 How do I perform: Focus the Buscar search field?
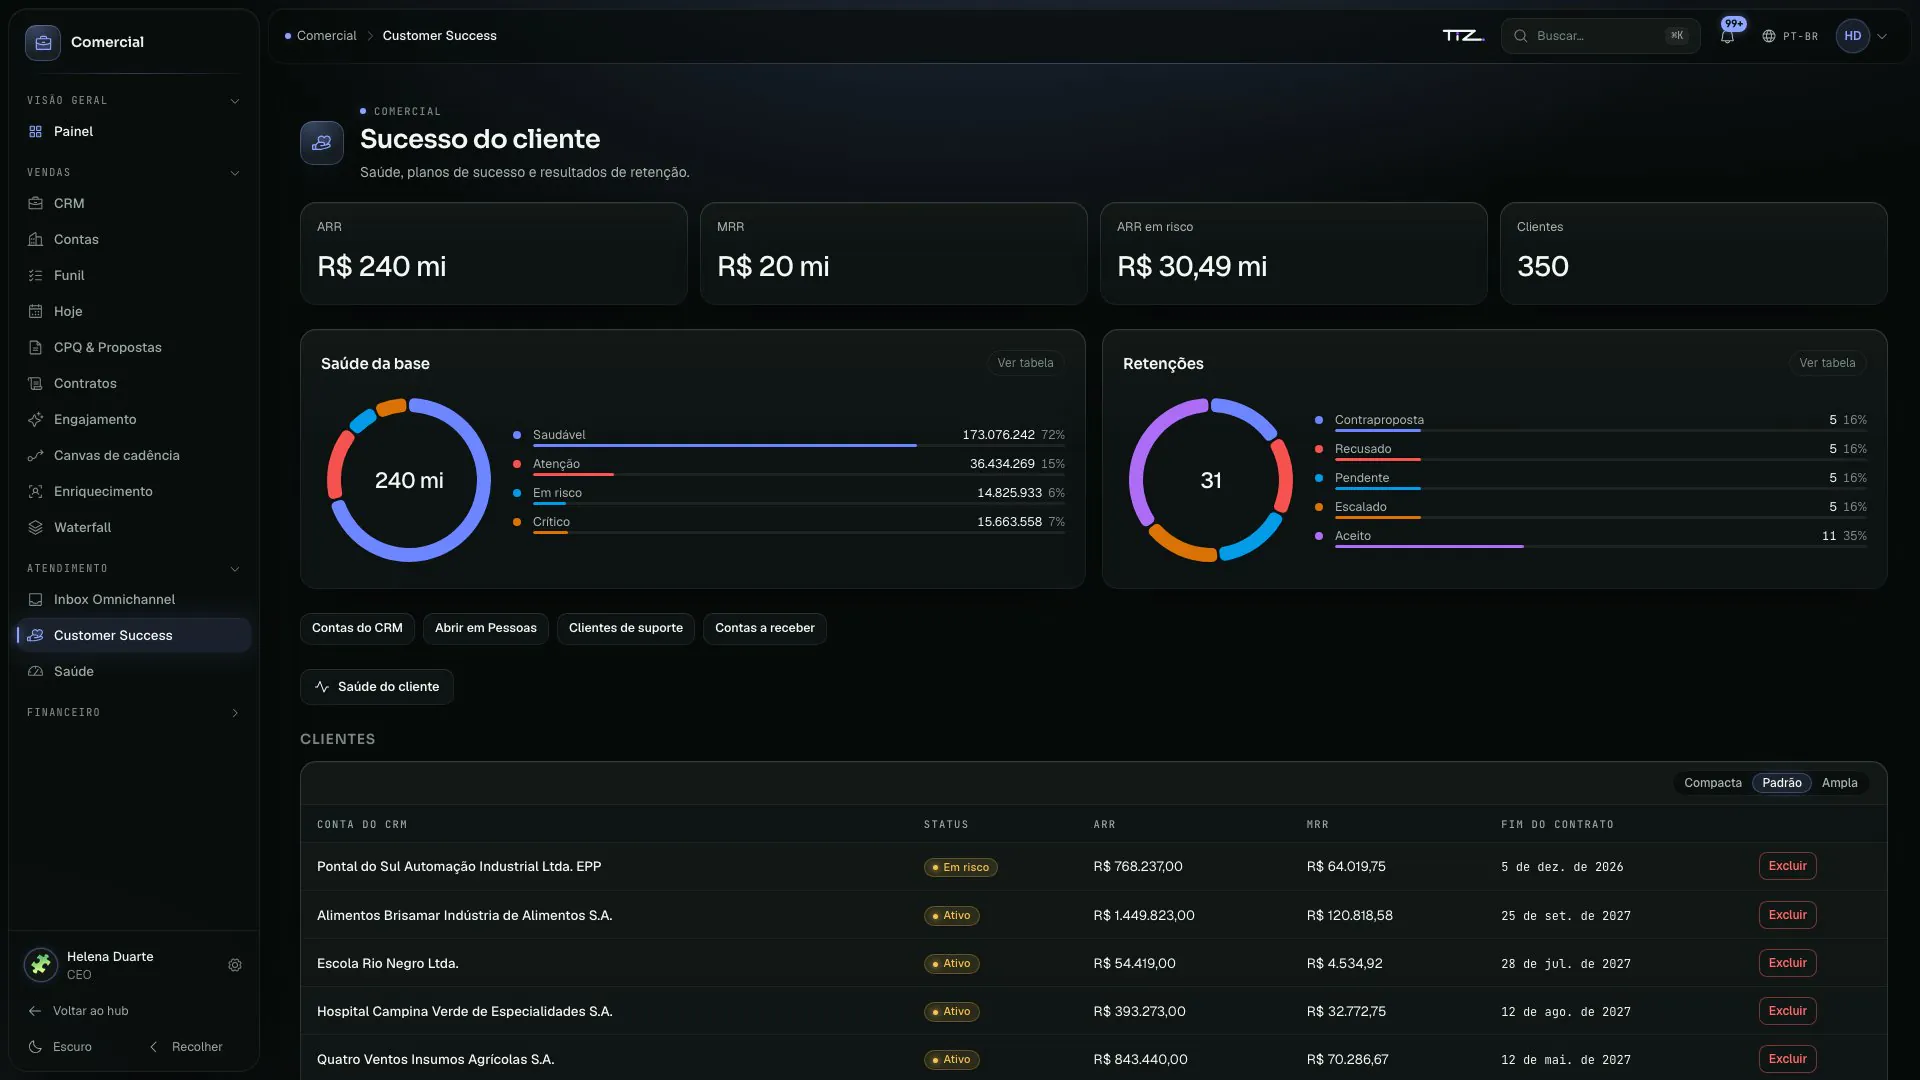(1600, 36)
